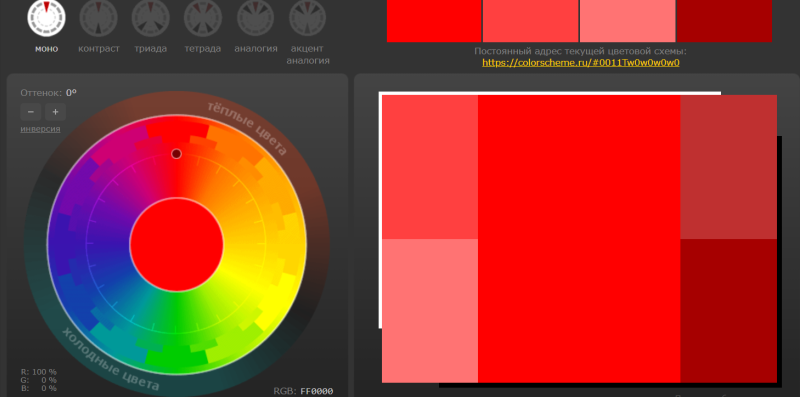
Task: Click the red center circle of wheel
Action: point(177,245)
